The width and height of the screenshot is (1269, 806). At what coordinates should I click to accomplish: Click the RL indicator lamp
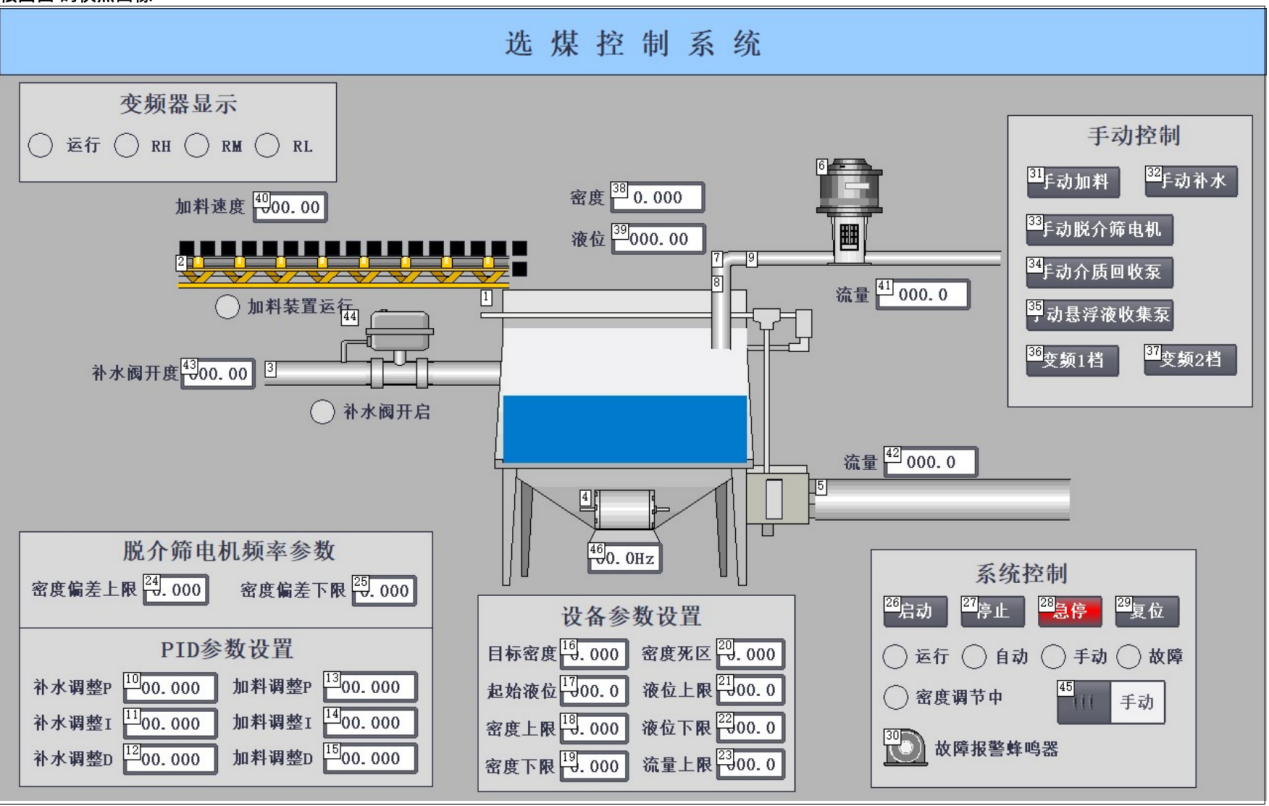266,145
